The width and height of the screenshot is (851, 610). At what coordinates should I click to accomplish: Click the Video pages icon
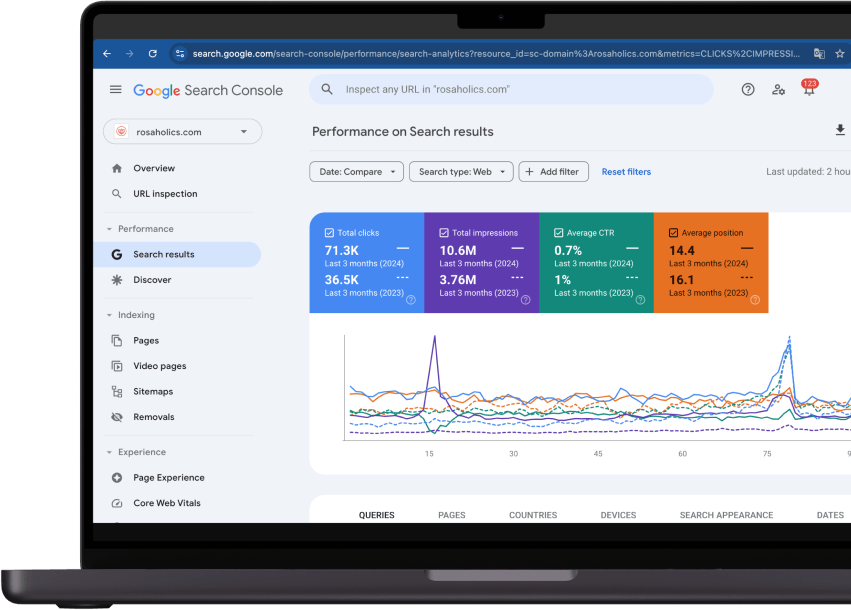(x=117, y=366)
